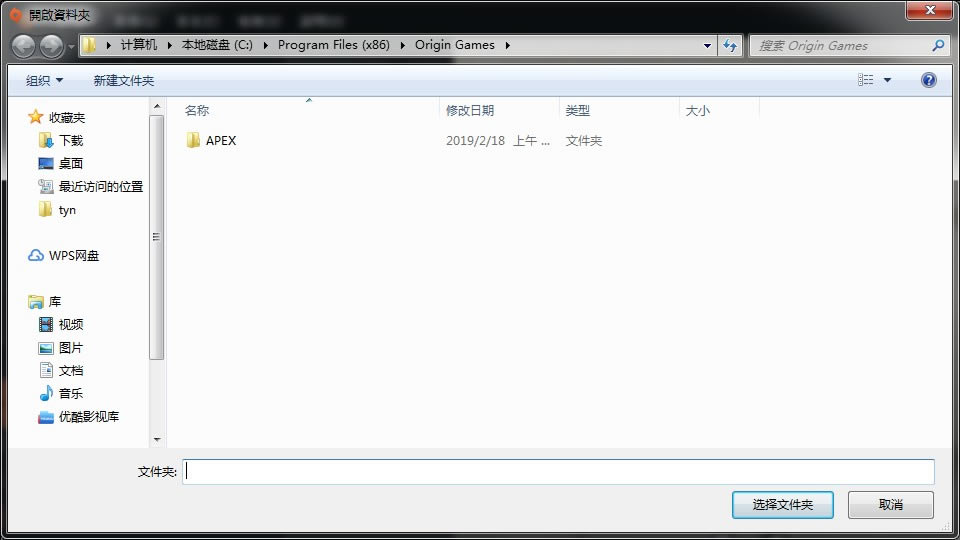Expand the view options dropdown arrow
Viewport: 960px width, 540px height.
point(887,80)
